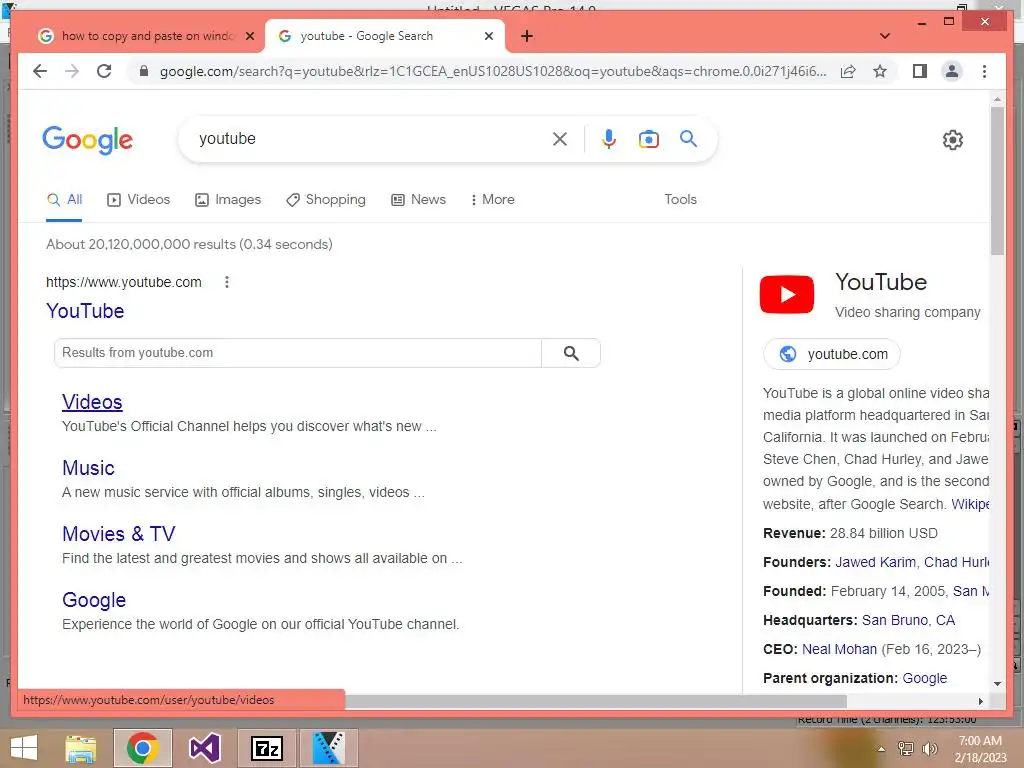Open the Google channel sitelink

coord(94,600)
